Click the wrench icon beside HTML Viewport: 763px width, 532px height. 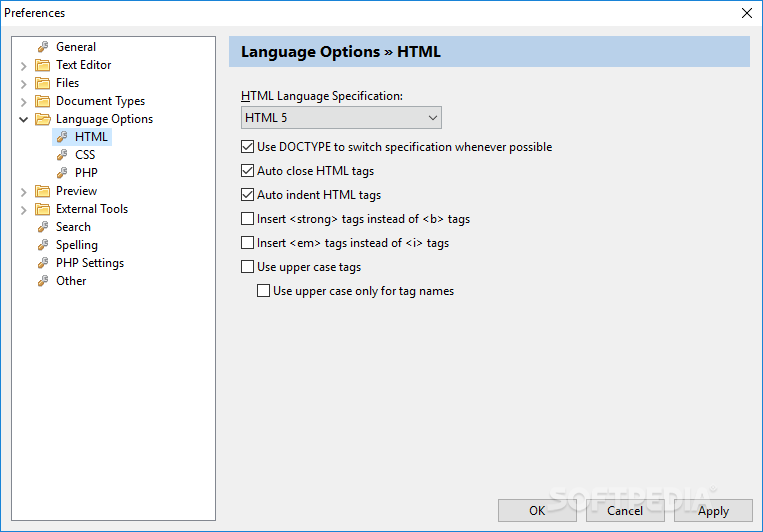click(62, 137)
